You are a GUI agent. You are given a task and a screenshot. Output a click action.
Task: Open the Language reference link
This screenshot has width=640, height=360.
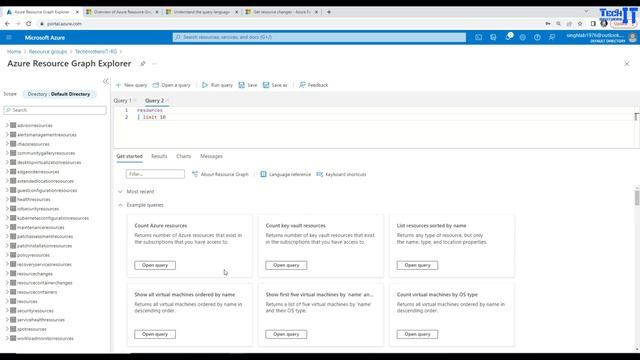[x=285, y=174]
